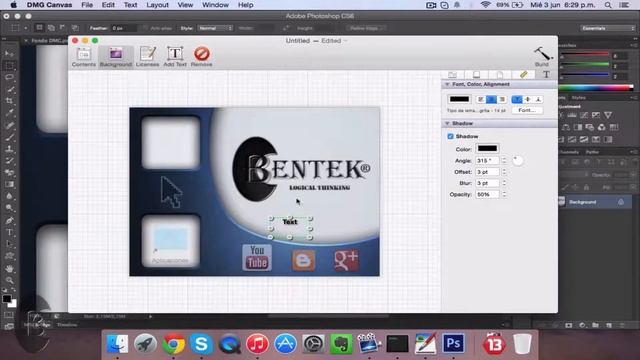Set text alignment to center
The image size is (640, 360).
491,99
